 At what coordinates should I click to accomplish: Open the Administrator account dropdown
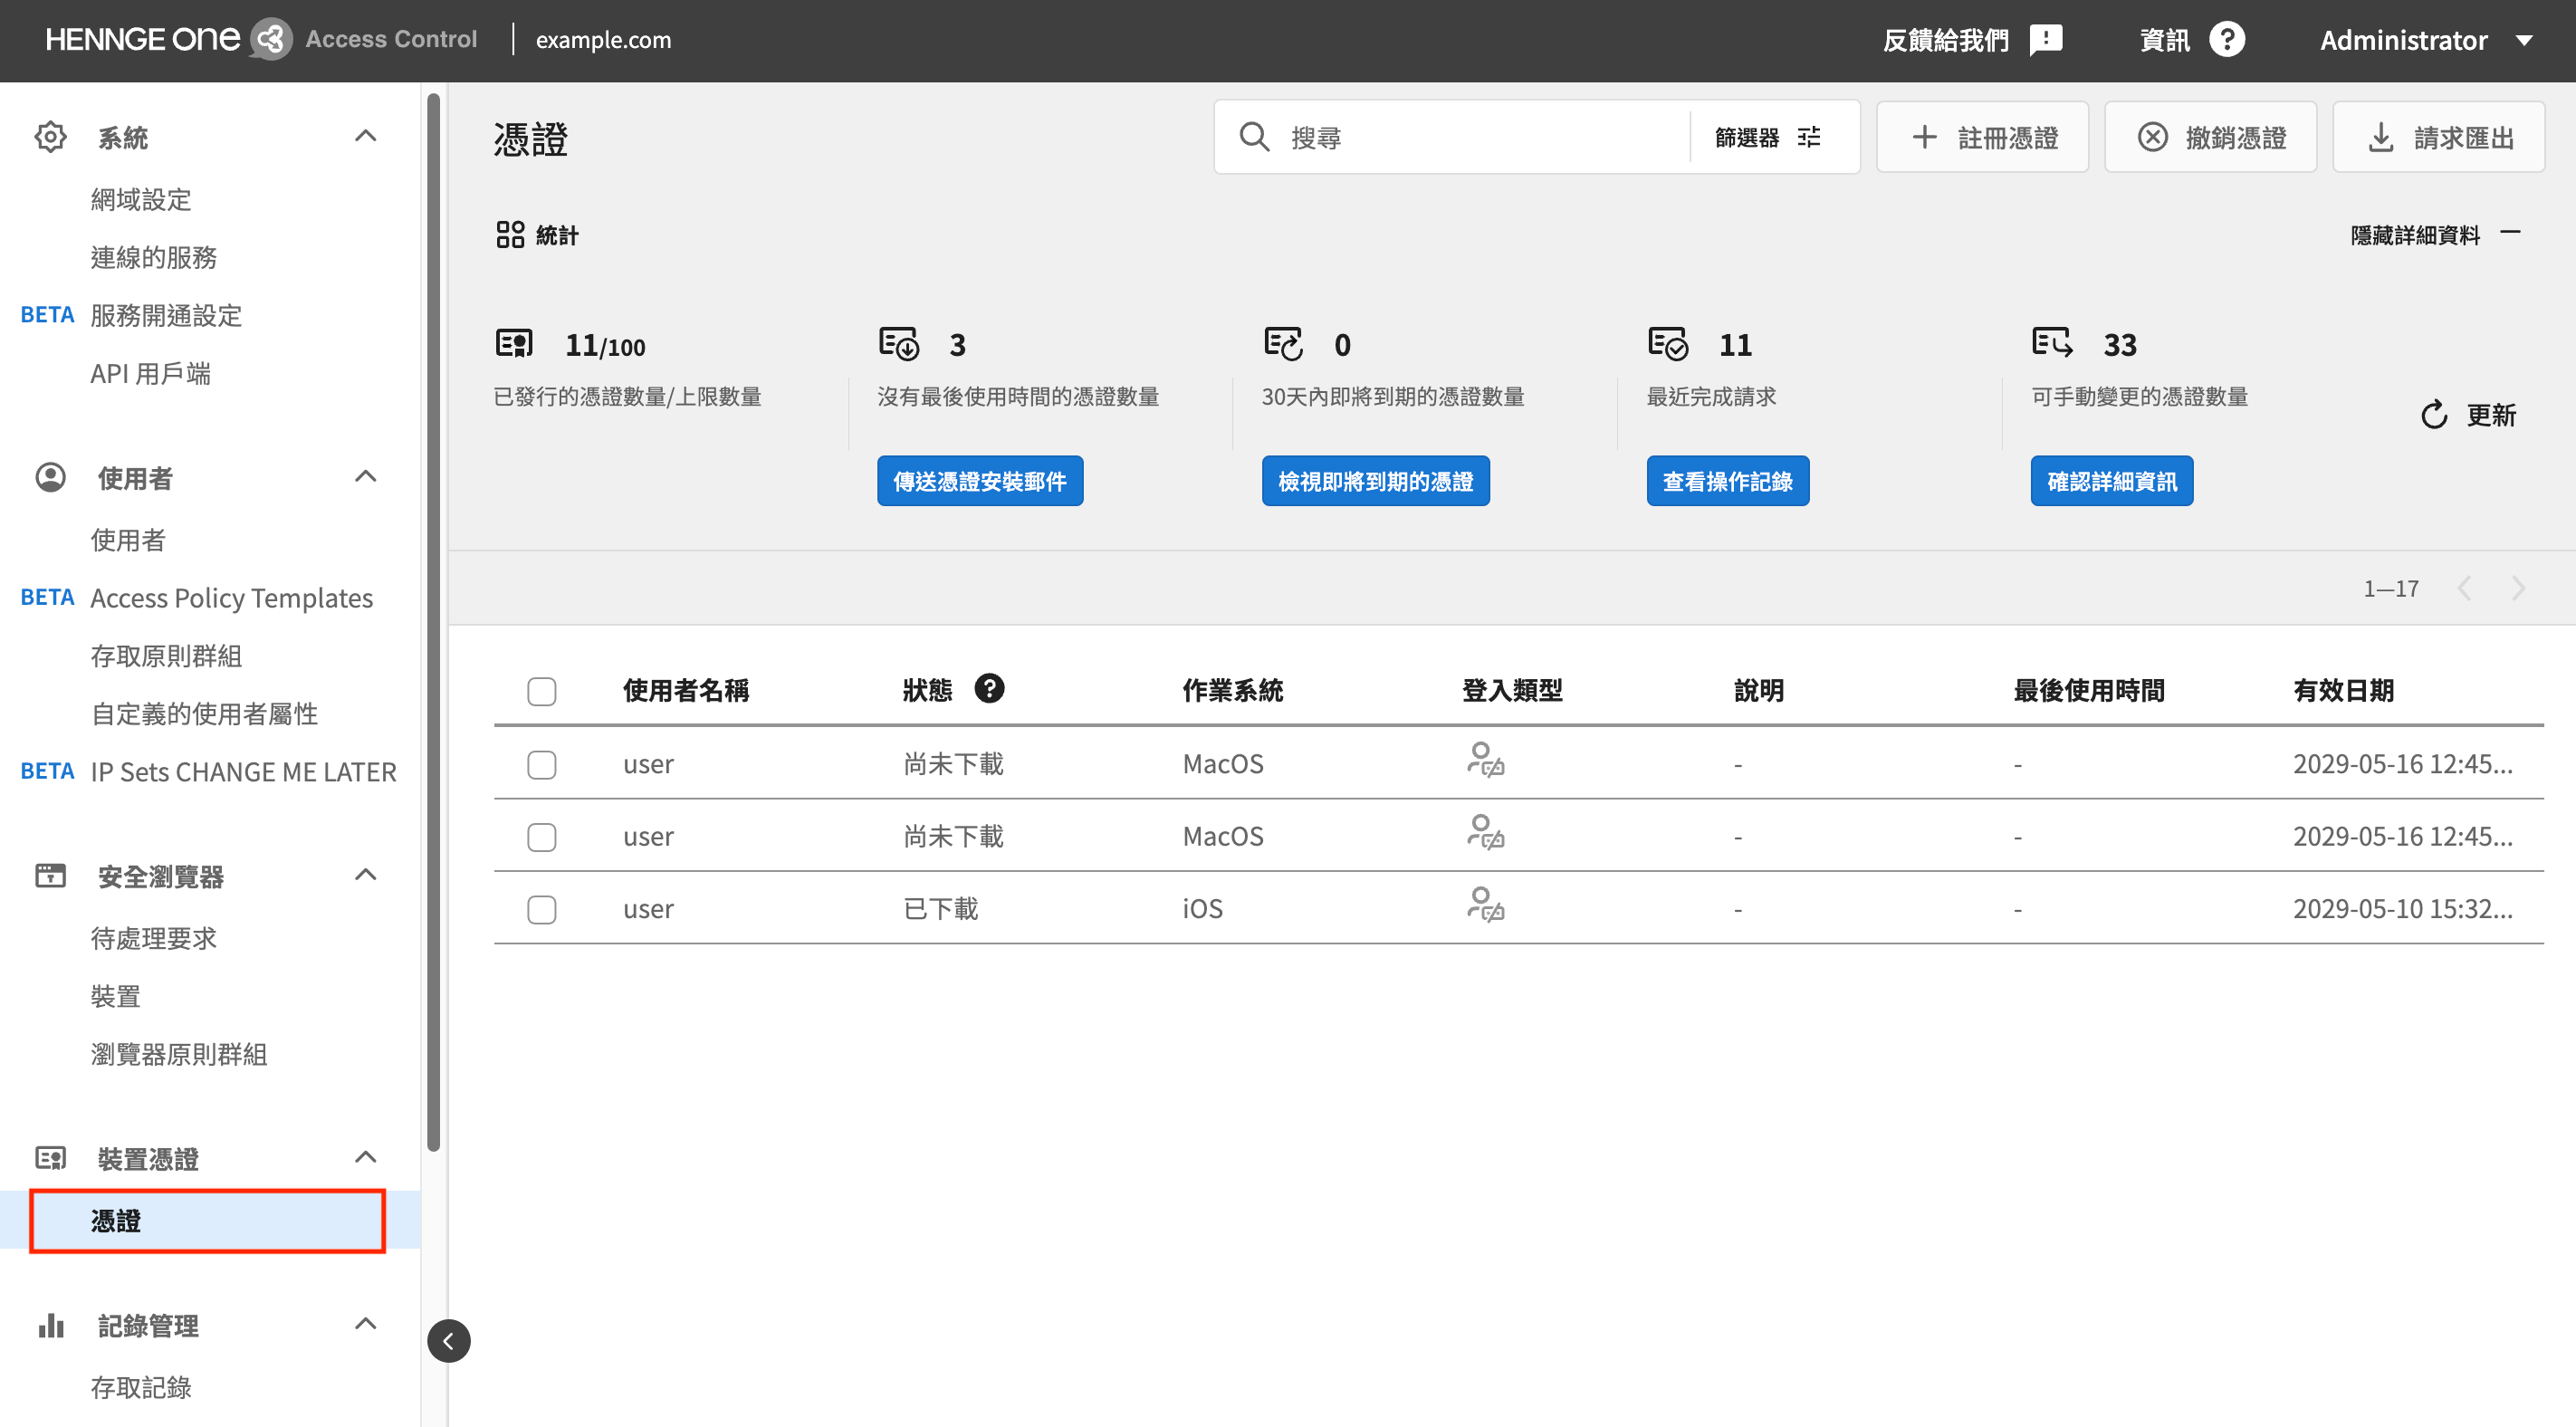click(2425, 40)
